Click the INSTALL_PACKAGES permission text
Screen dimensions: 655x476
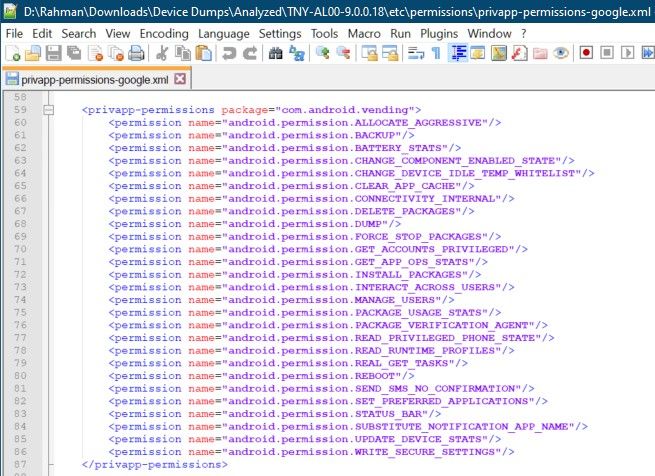point(408,275)
